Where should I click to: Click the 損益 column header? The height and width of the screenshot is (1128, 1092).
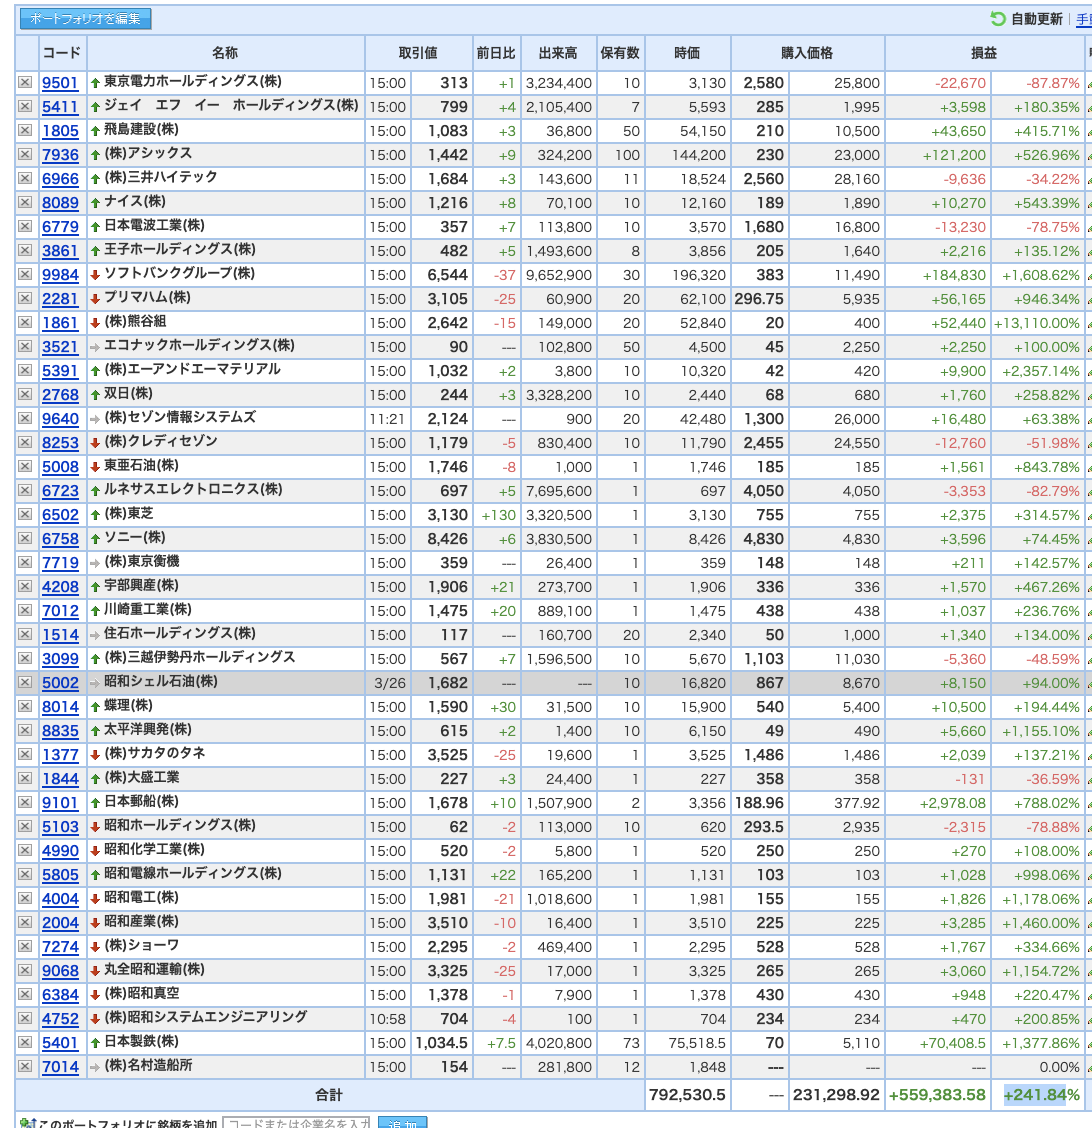point(984,53)
